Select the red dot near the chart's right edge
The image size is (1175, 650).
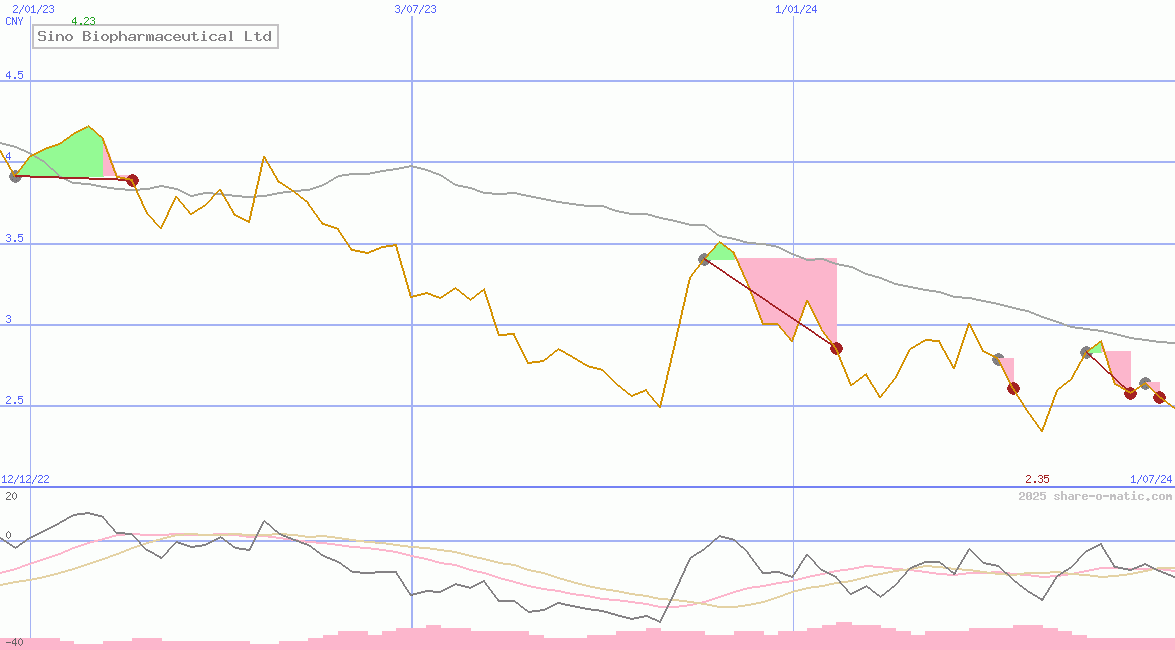(1160, 398)
